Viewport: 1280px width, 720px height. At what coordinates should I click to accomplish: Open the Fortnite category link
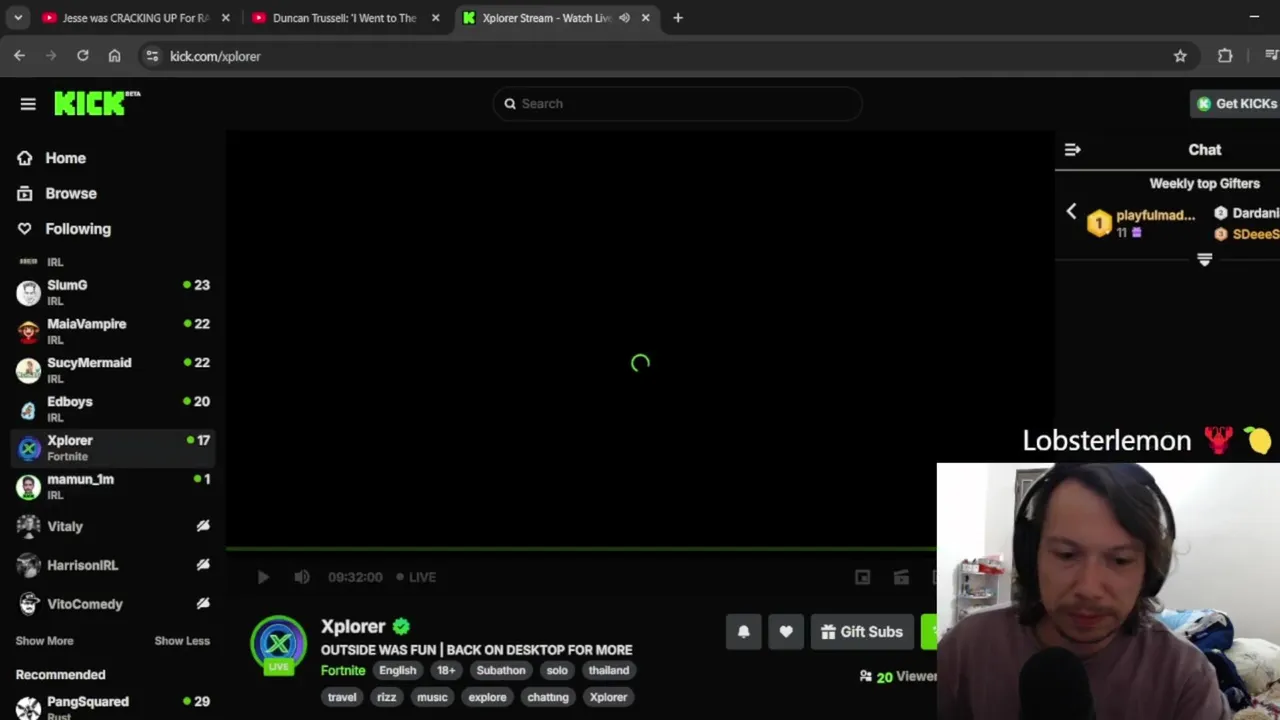(x=343, y=670)
